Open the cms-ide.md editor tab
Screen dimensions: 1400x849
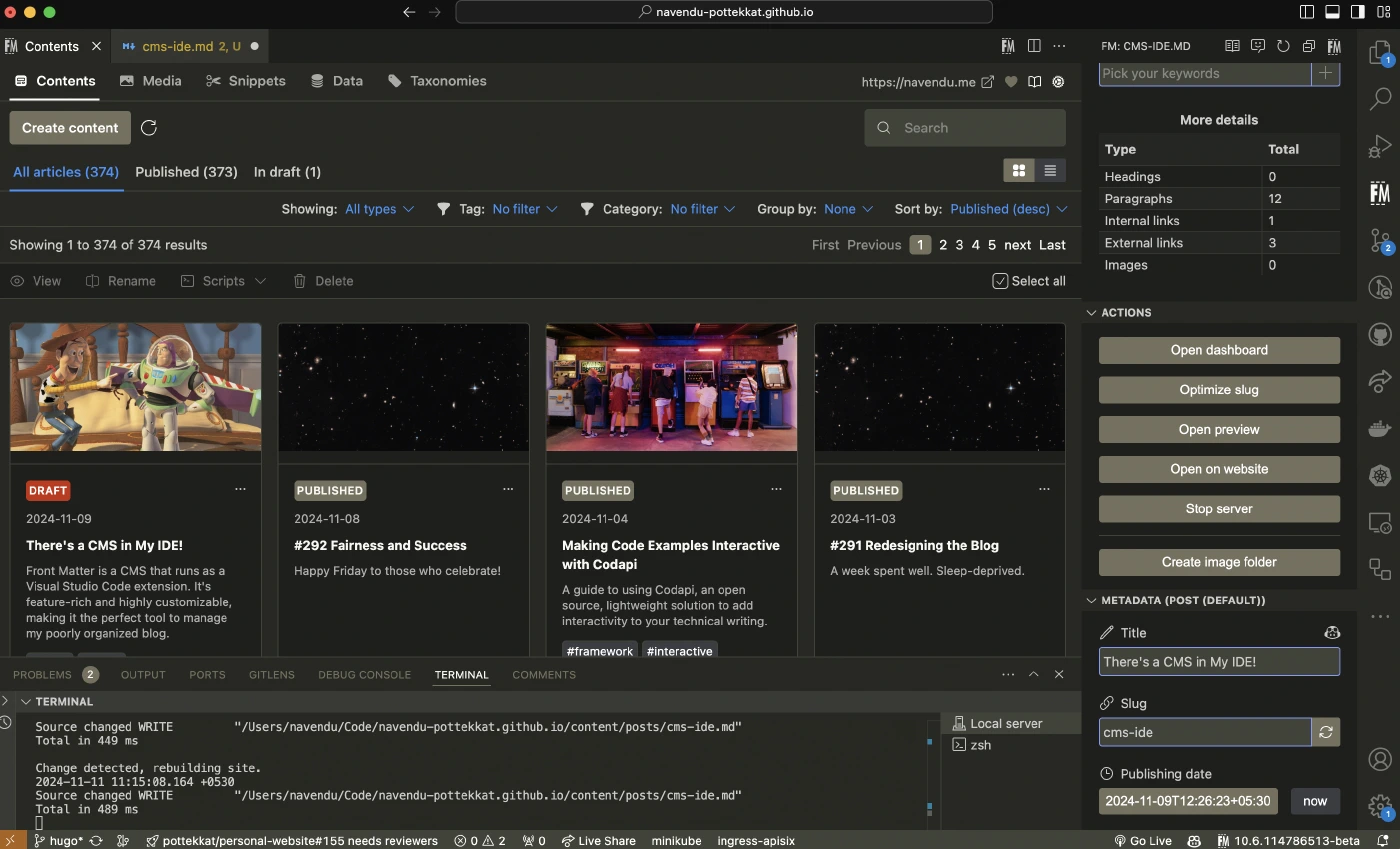(190, 46)
